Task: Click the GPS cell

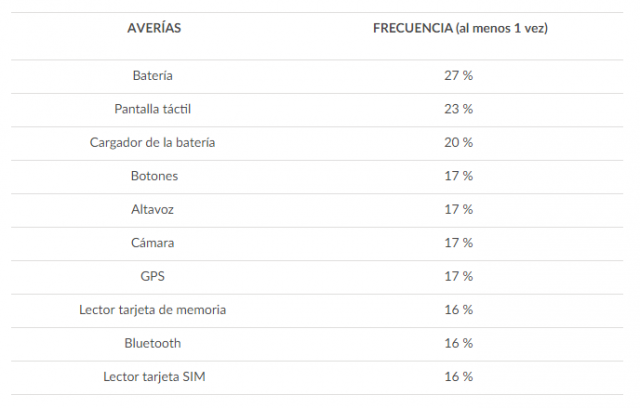Action: (x=153, y=276)
